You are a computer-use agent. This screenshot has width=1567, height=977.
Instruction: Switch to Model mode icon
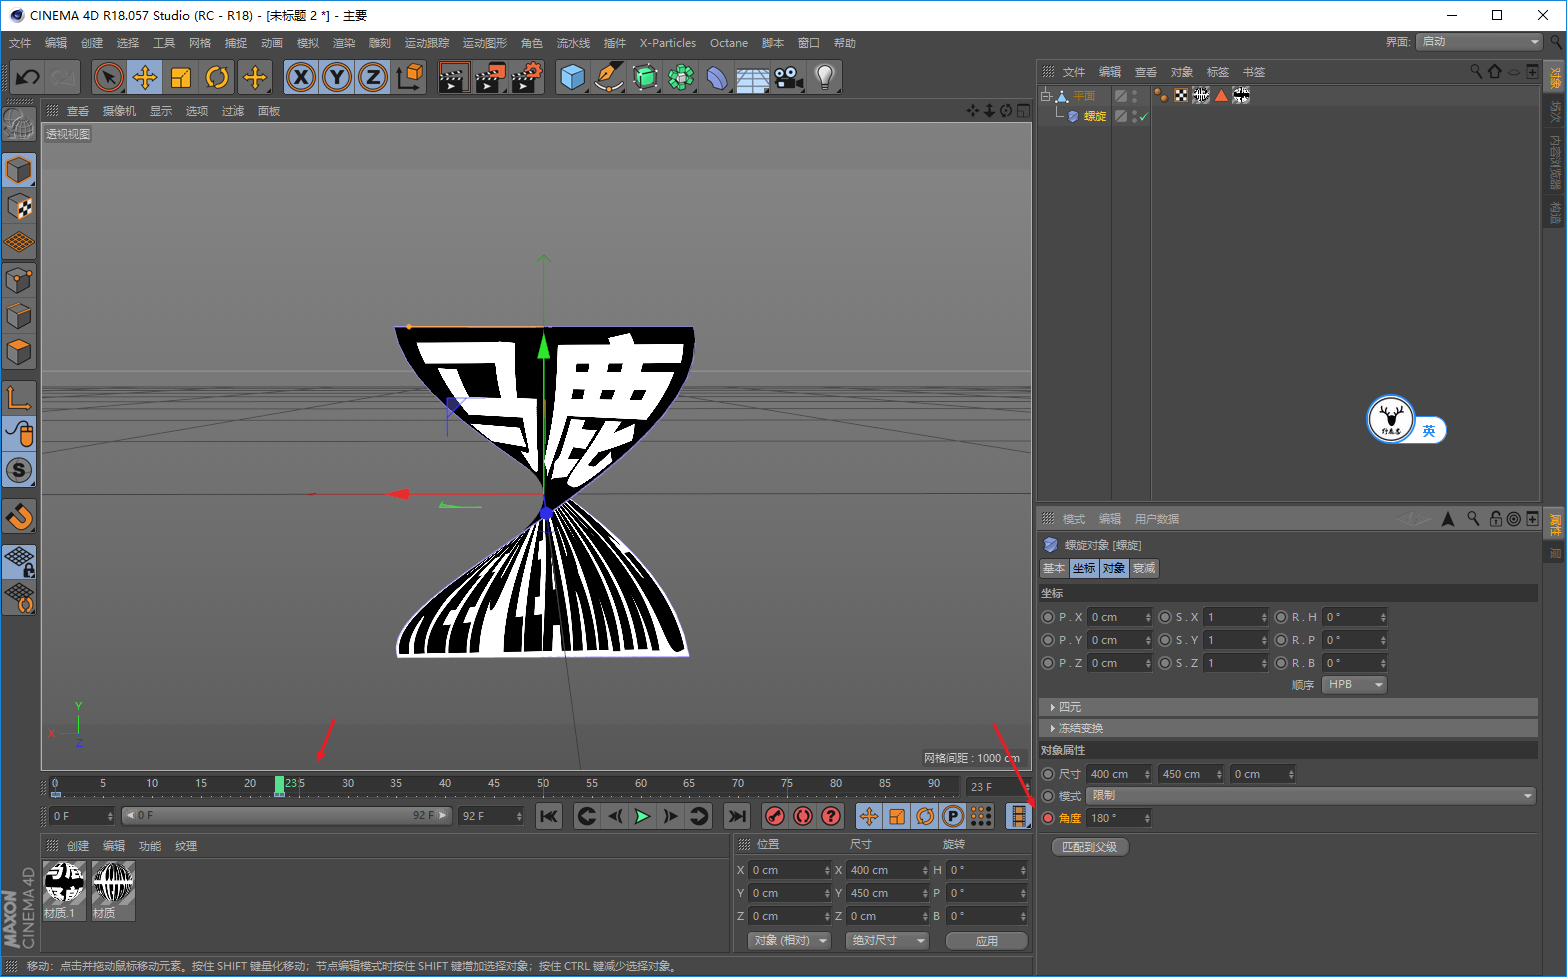tap(19, 171)
